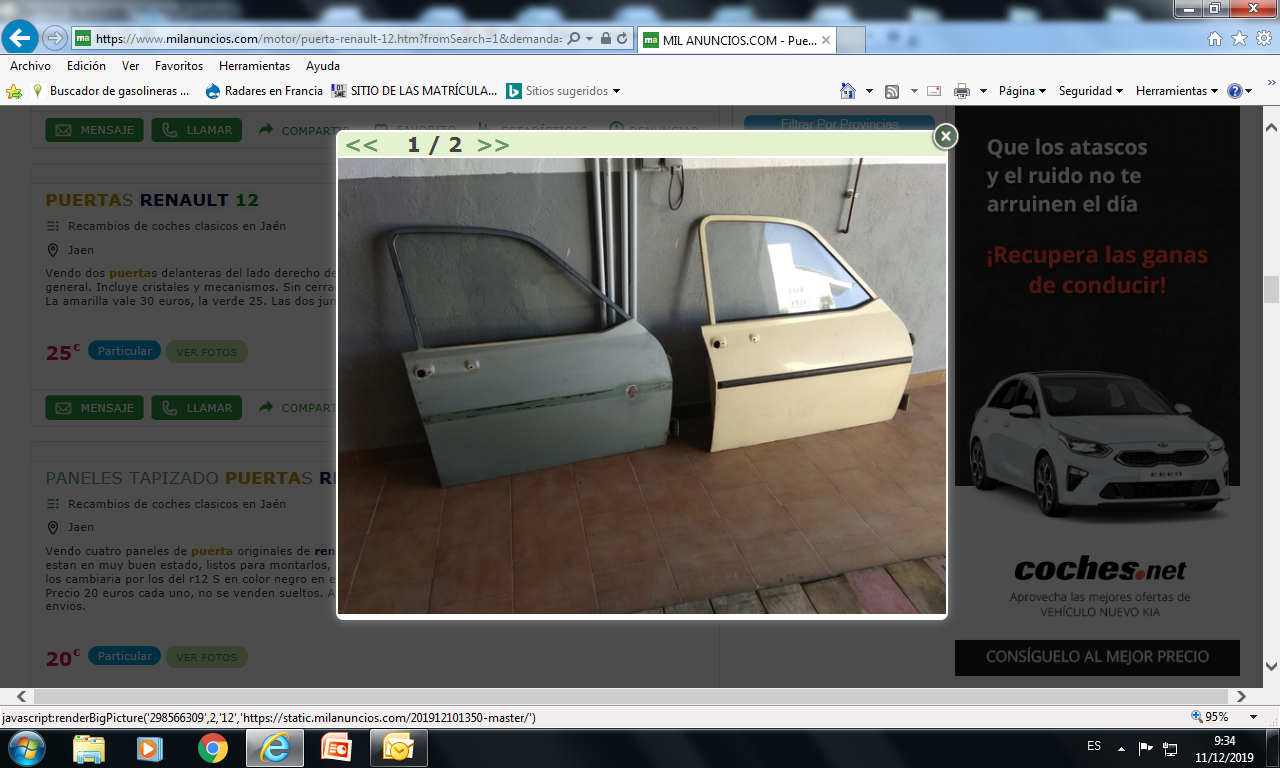Go to previous photo in gallery

pos(361,145)
